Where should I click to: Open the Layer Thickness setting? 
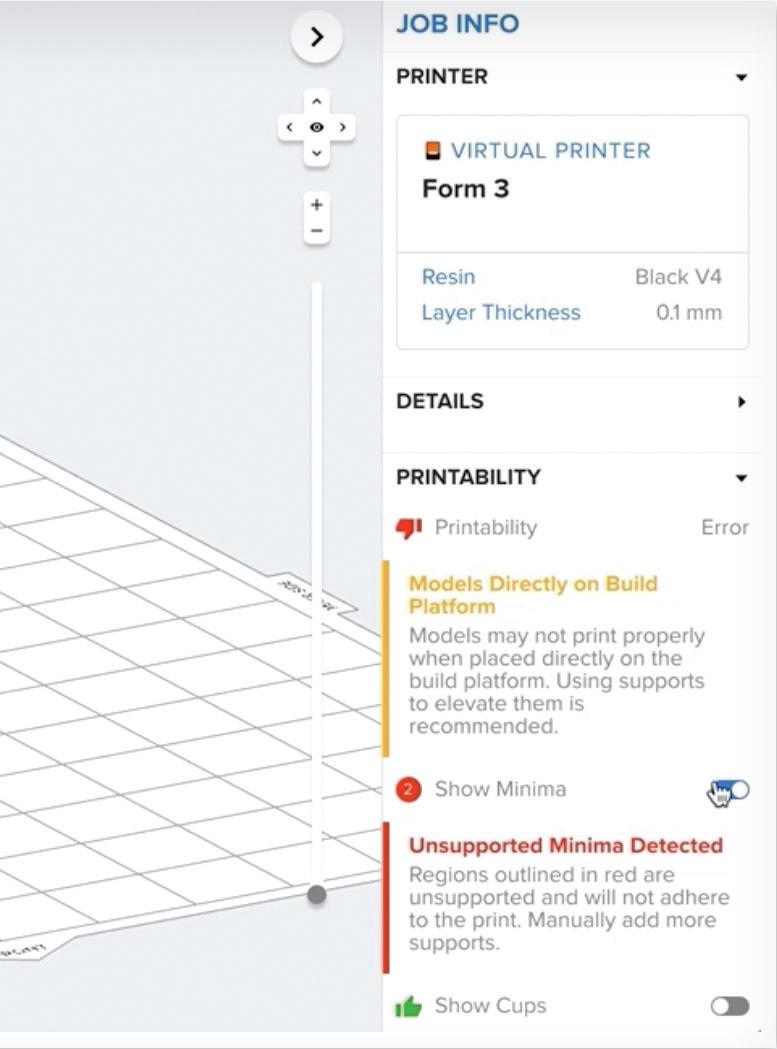coord(500,312)
